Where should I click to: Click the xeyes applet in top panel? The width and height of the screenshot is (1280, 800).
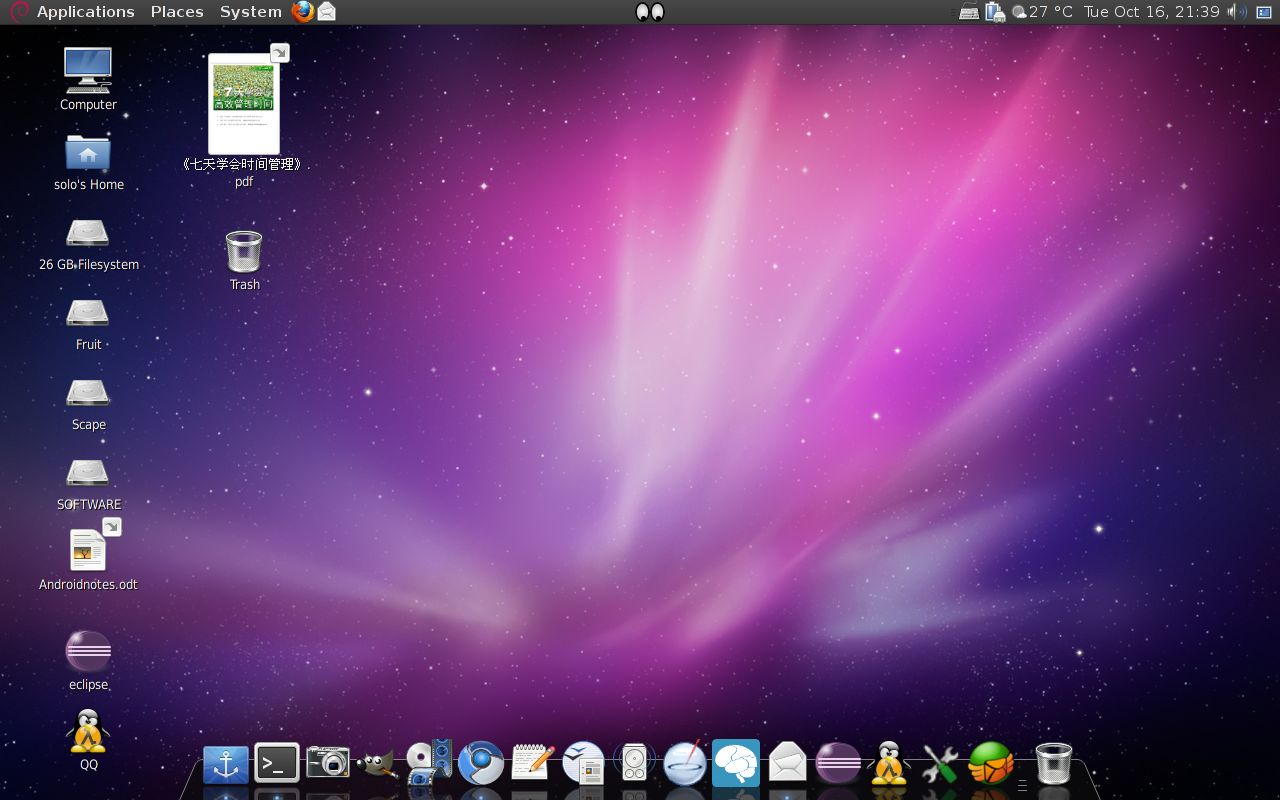point(650,12)
